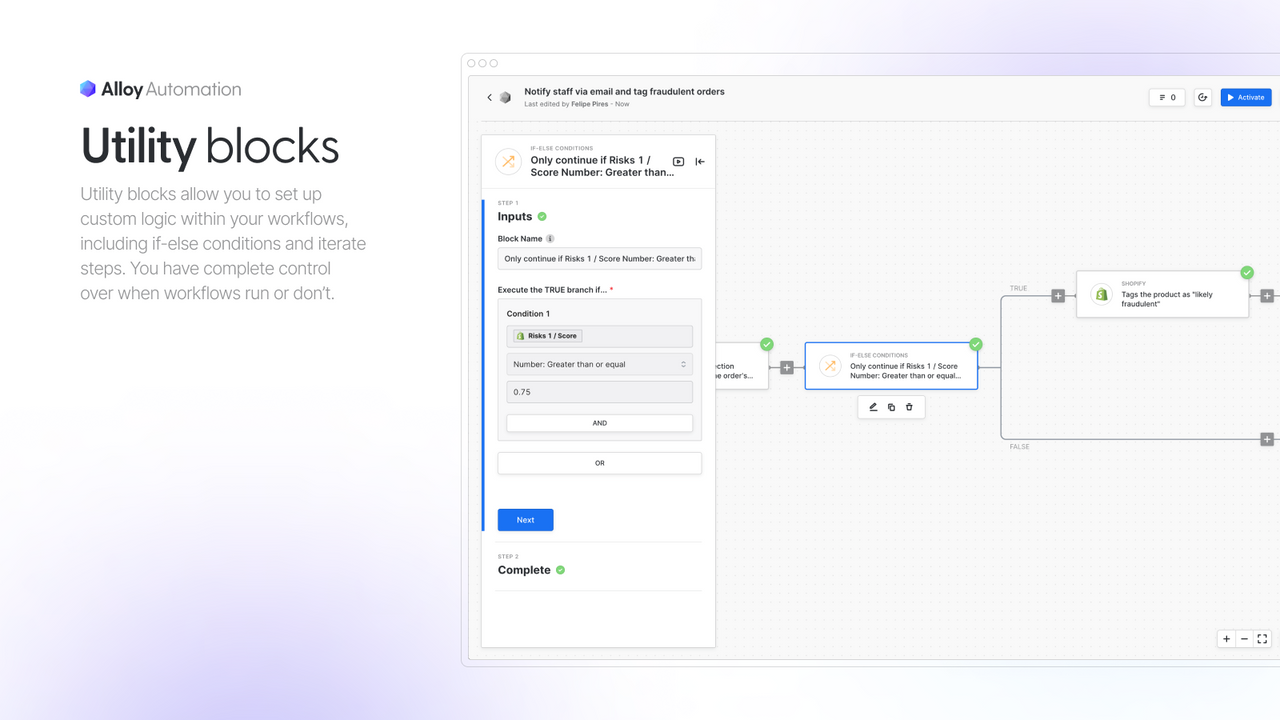
Task: Select the Risks 1 / Score variable chip
Action: [x=547, y=336]
